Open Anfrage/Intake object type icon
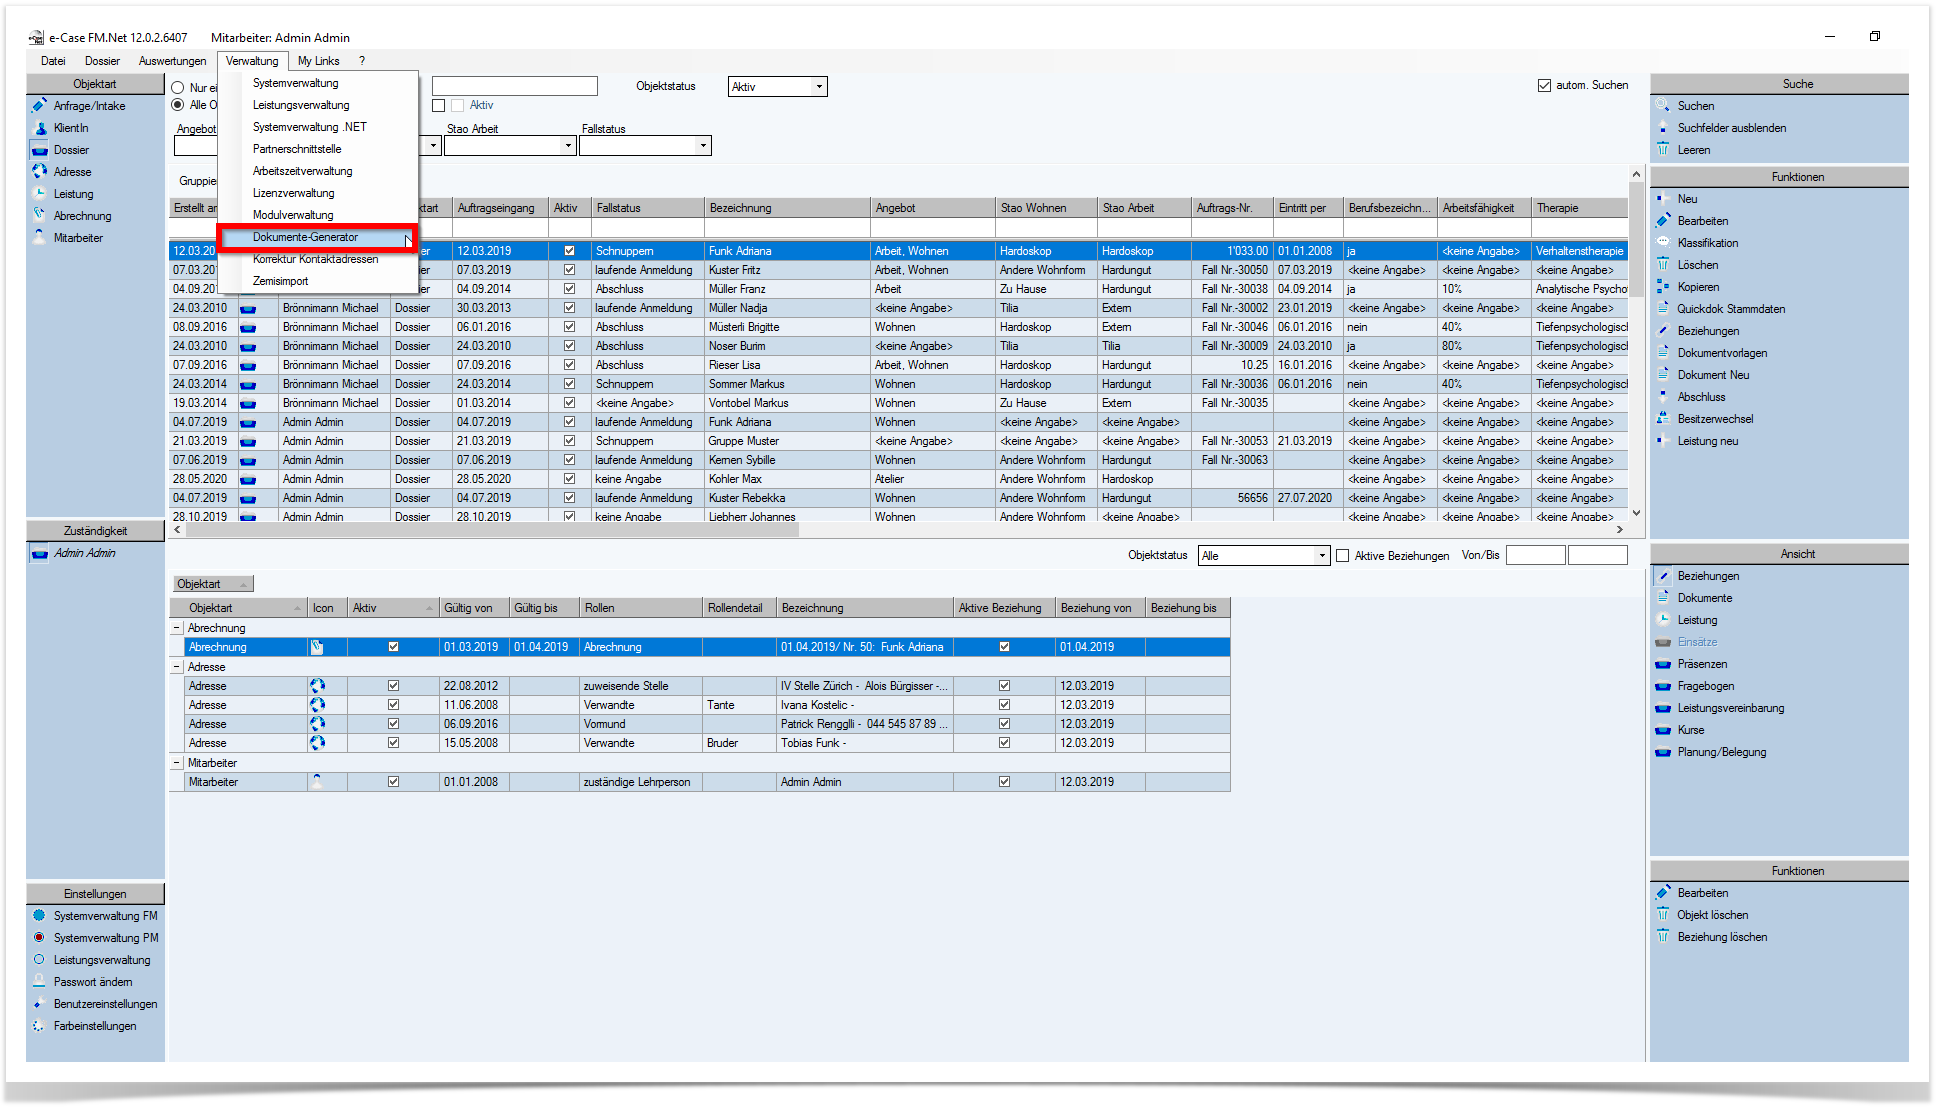Viewport: 1943px width, 1111px height. coord(40,106)
